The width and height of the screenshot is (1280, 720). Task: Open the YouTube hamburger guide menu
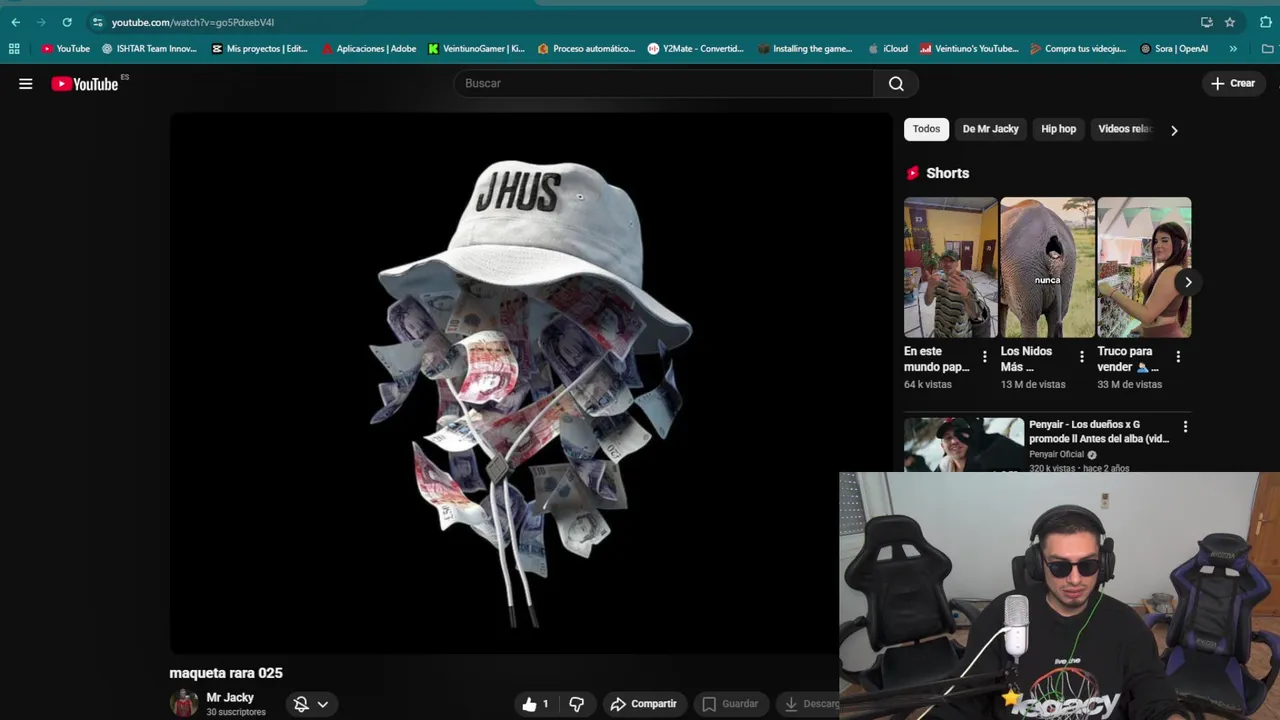(x=26, y=84)
